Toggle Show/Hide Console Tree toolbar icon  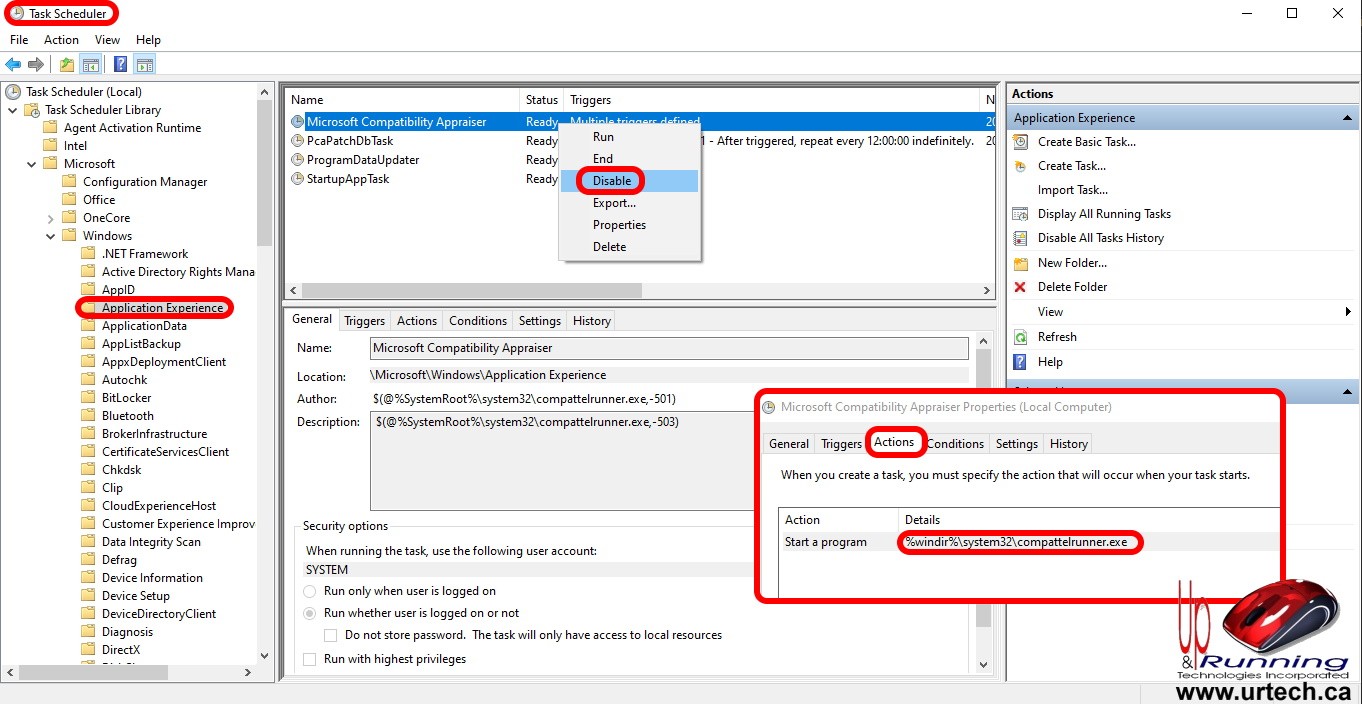click(x=91, y=65)
